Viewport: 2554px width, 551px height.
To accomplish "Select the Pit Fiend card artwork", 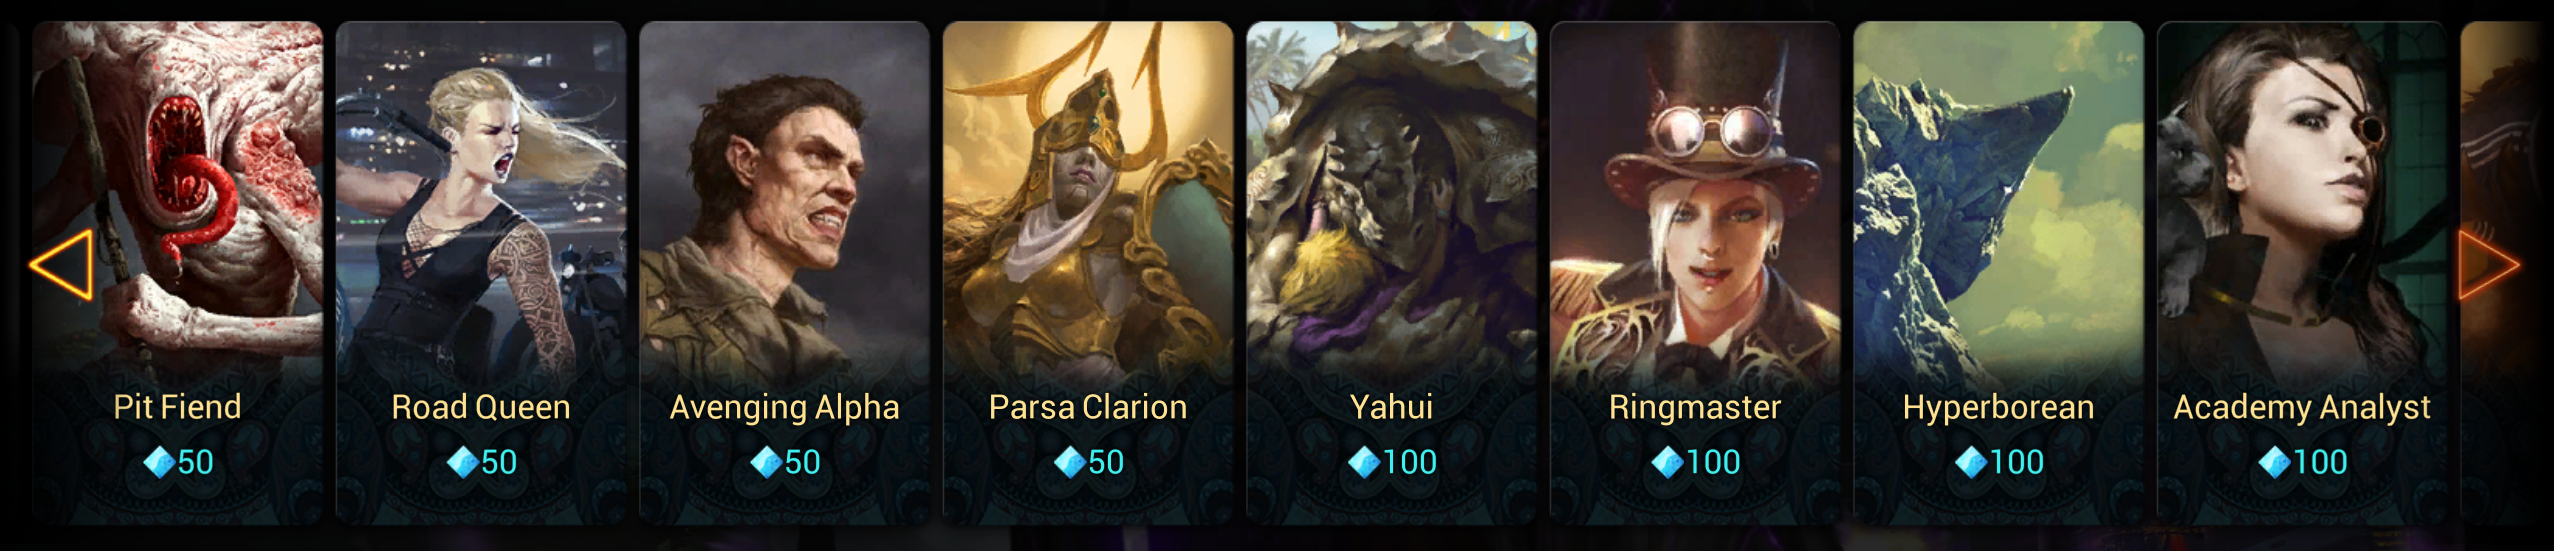I will click(178, 200).
